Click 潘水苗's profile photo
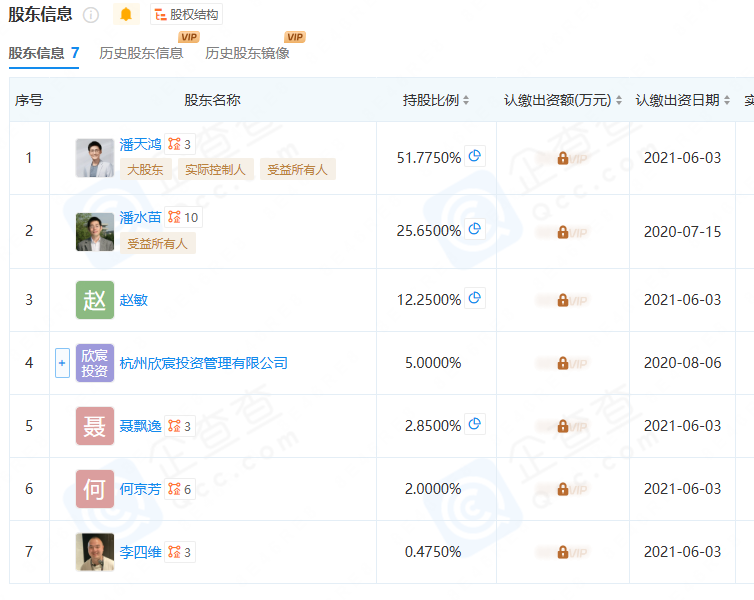Viewport: 754px width, 600px height. 95,232
